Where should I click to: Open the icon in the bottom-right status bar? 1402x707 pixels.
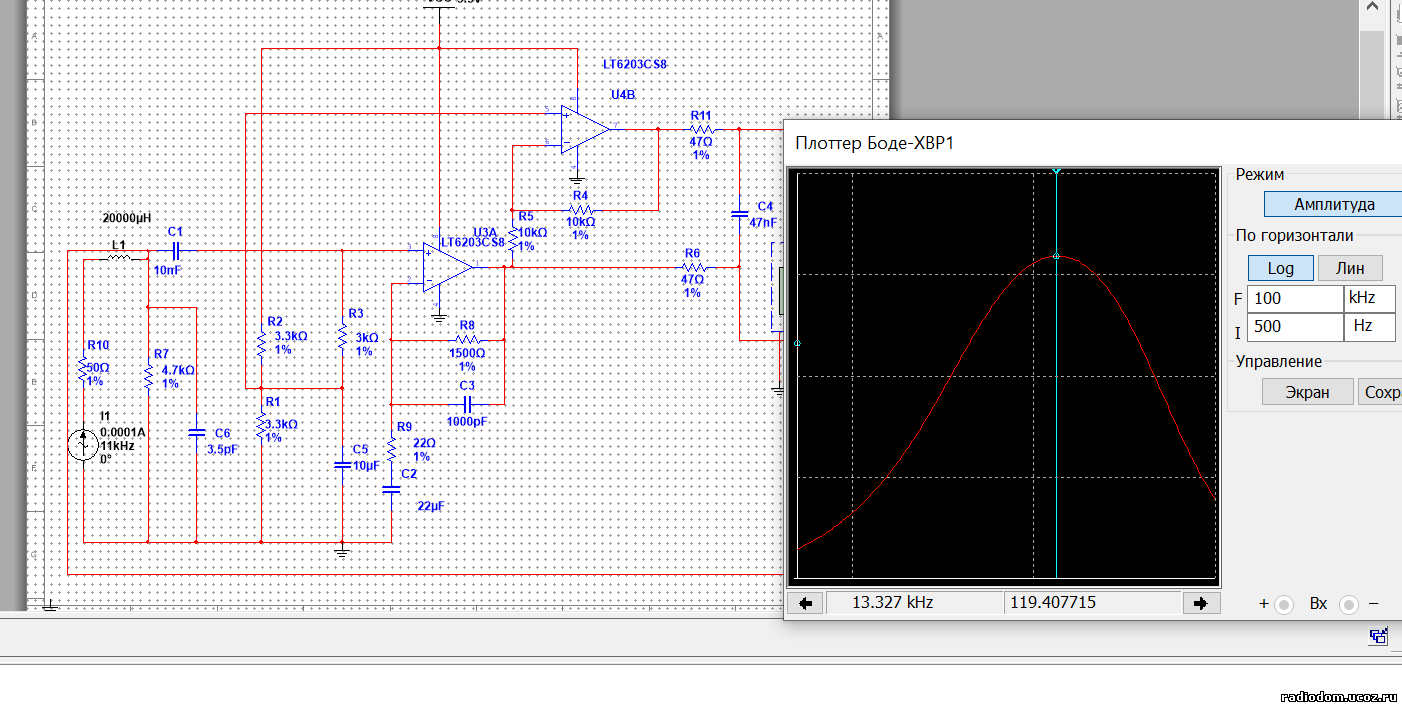click(1379, 636)
